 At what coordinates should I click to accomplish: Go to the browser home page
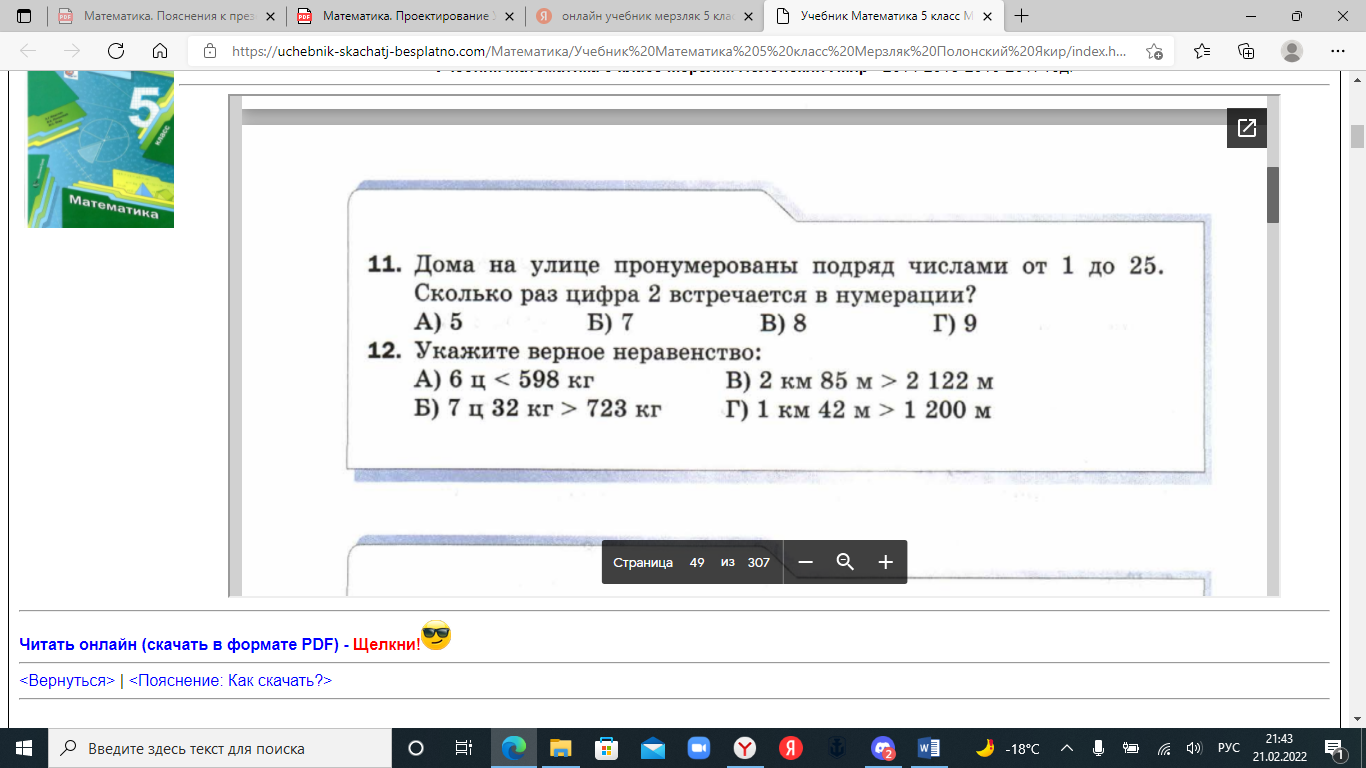(x=160, y=52)
